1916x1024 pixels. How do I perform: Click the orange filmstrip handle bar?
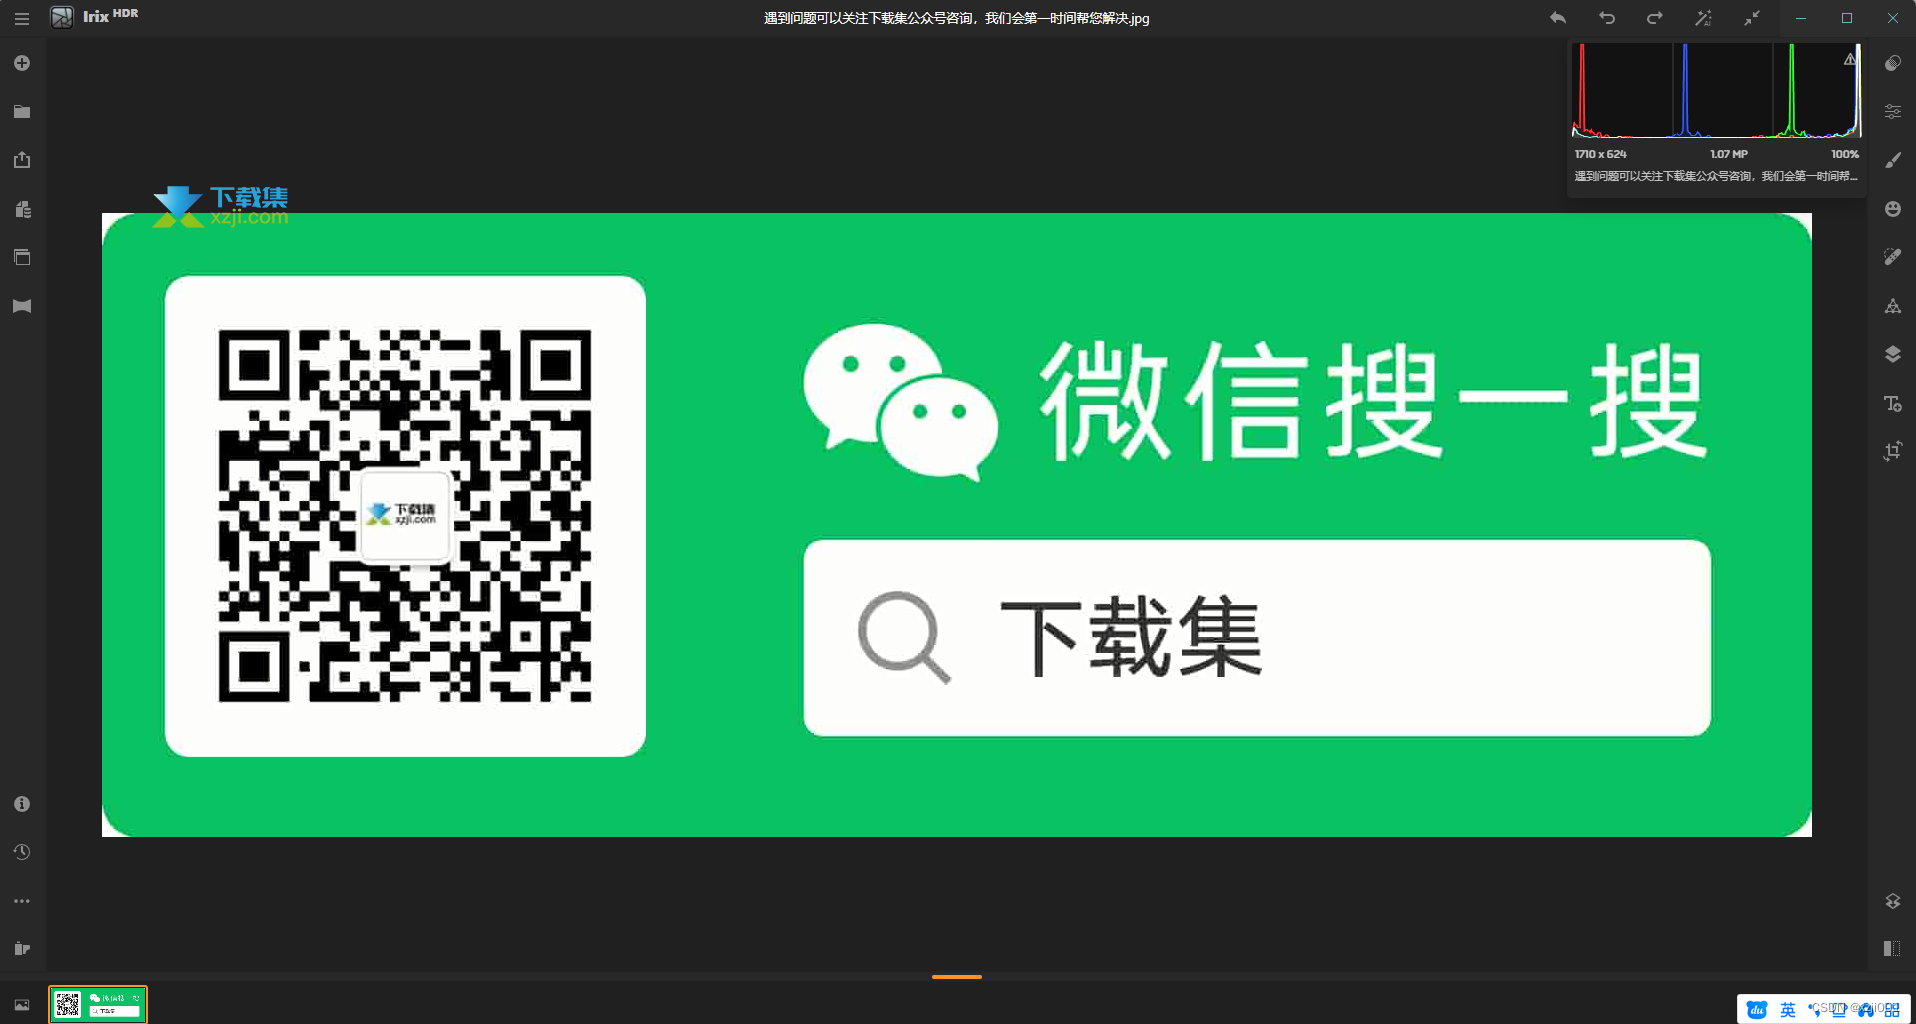957,977
